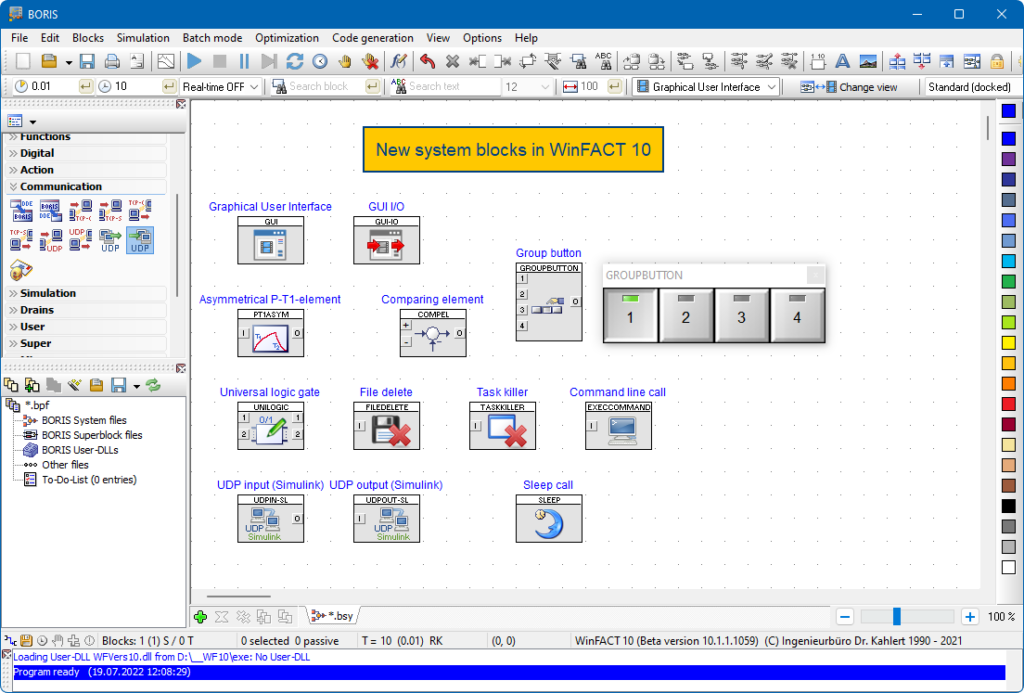
Task: Click the blue letter A text icon
Action: coord(842,61)
